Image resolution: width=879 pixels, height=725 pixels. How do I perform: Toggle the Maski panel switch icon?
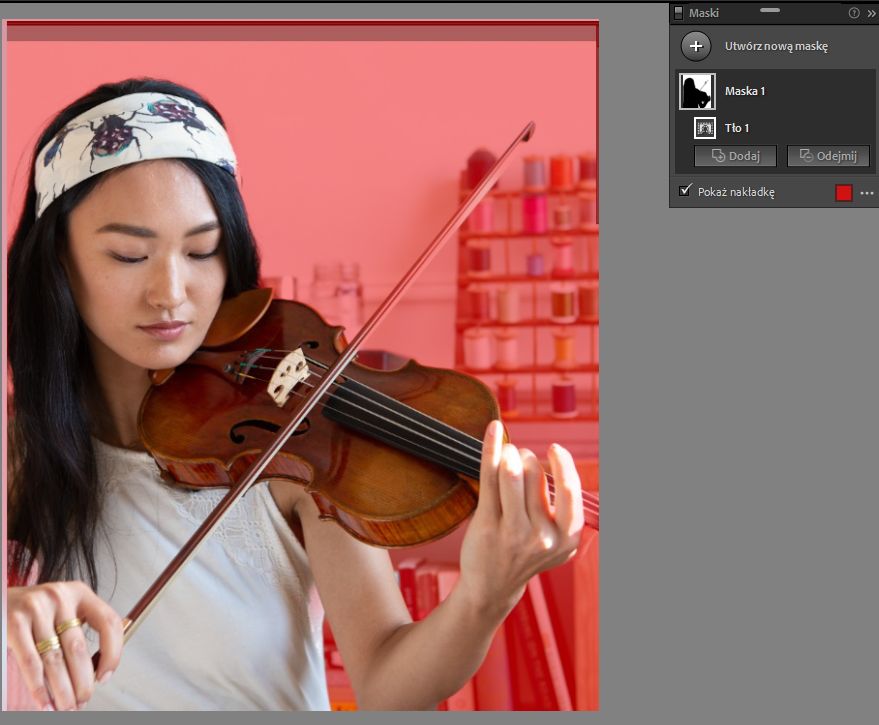click(678, 13)
